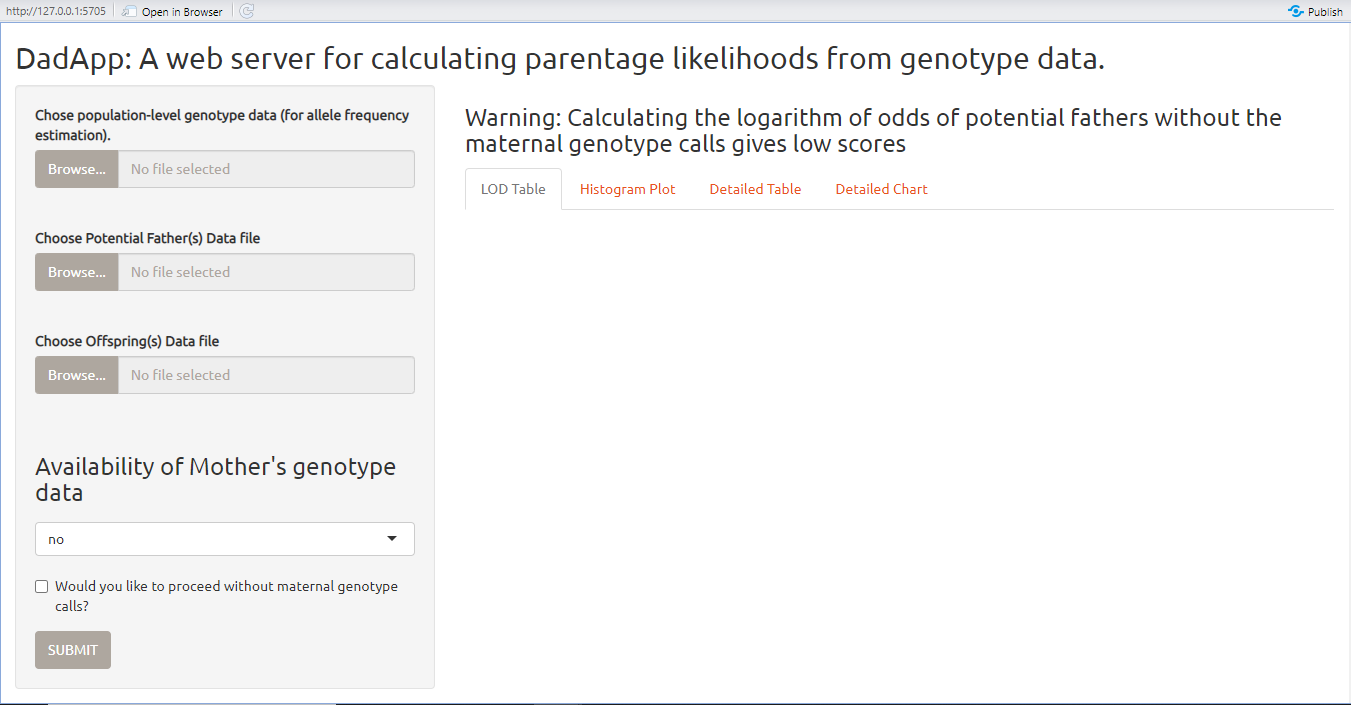This screenshot has height=705, width=1351.
Task: Switch to the Histogram Plot tab
Action: 628,189
